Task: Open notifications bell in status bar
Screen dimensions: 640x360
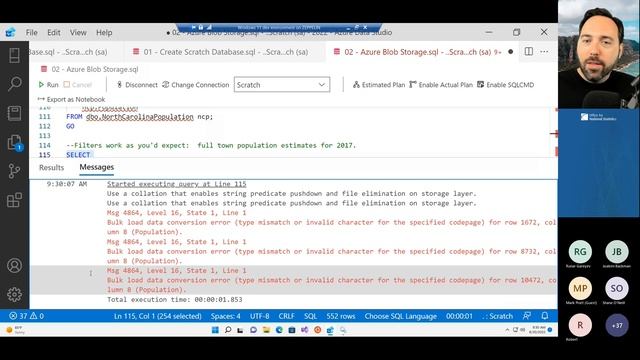Action: point(545,316)
